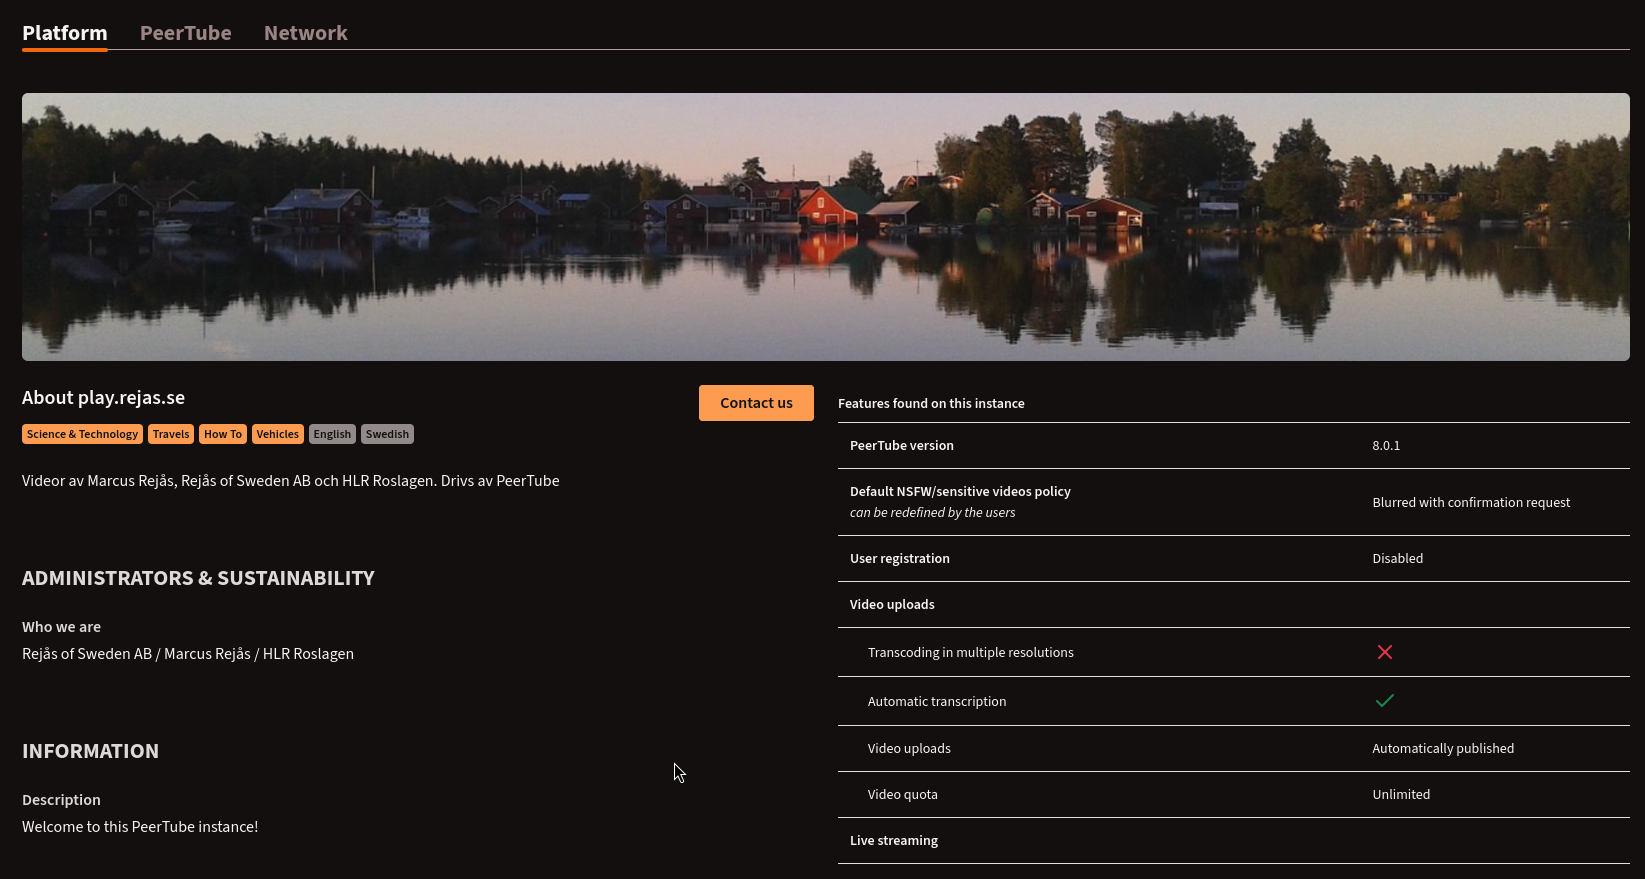
Task: Select the Science & Technology tag
Action: pyautogui.click(x=82, y=434)
